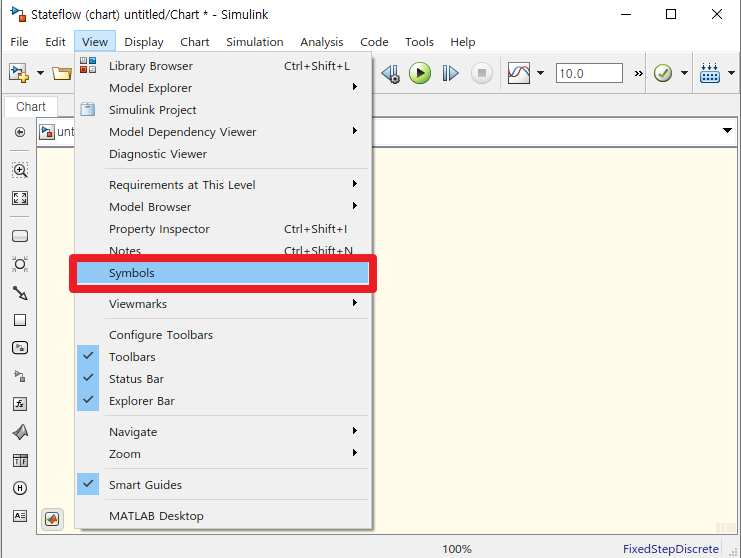Screen dimensions: 741x558
Task: Click the Open folder toolbar icon
Action: click(62, 73)
